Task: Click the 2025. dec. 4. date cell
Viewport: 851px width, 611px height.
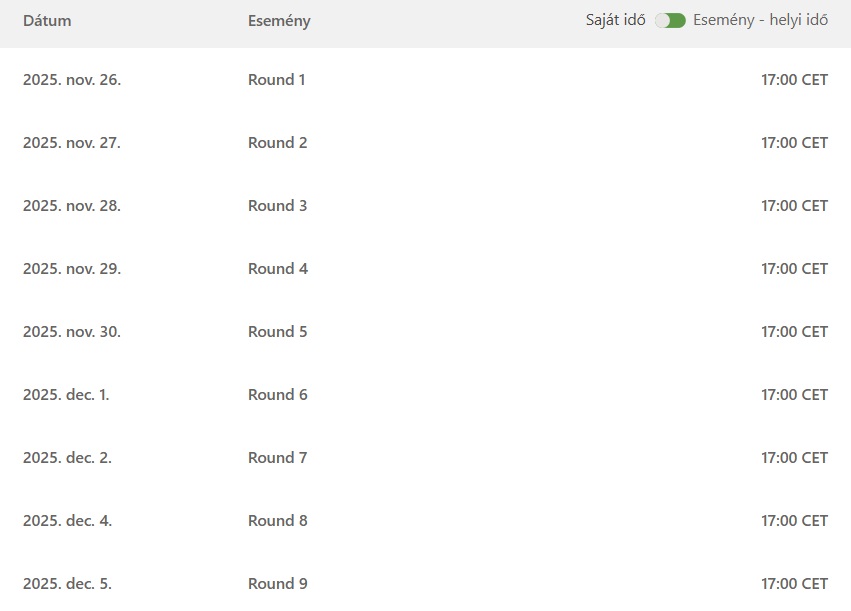Action: point(67,521)
